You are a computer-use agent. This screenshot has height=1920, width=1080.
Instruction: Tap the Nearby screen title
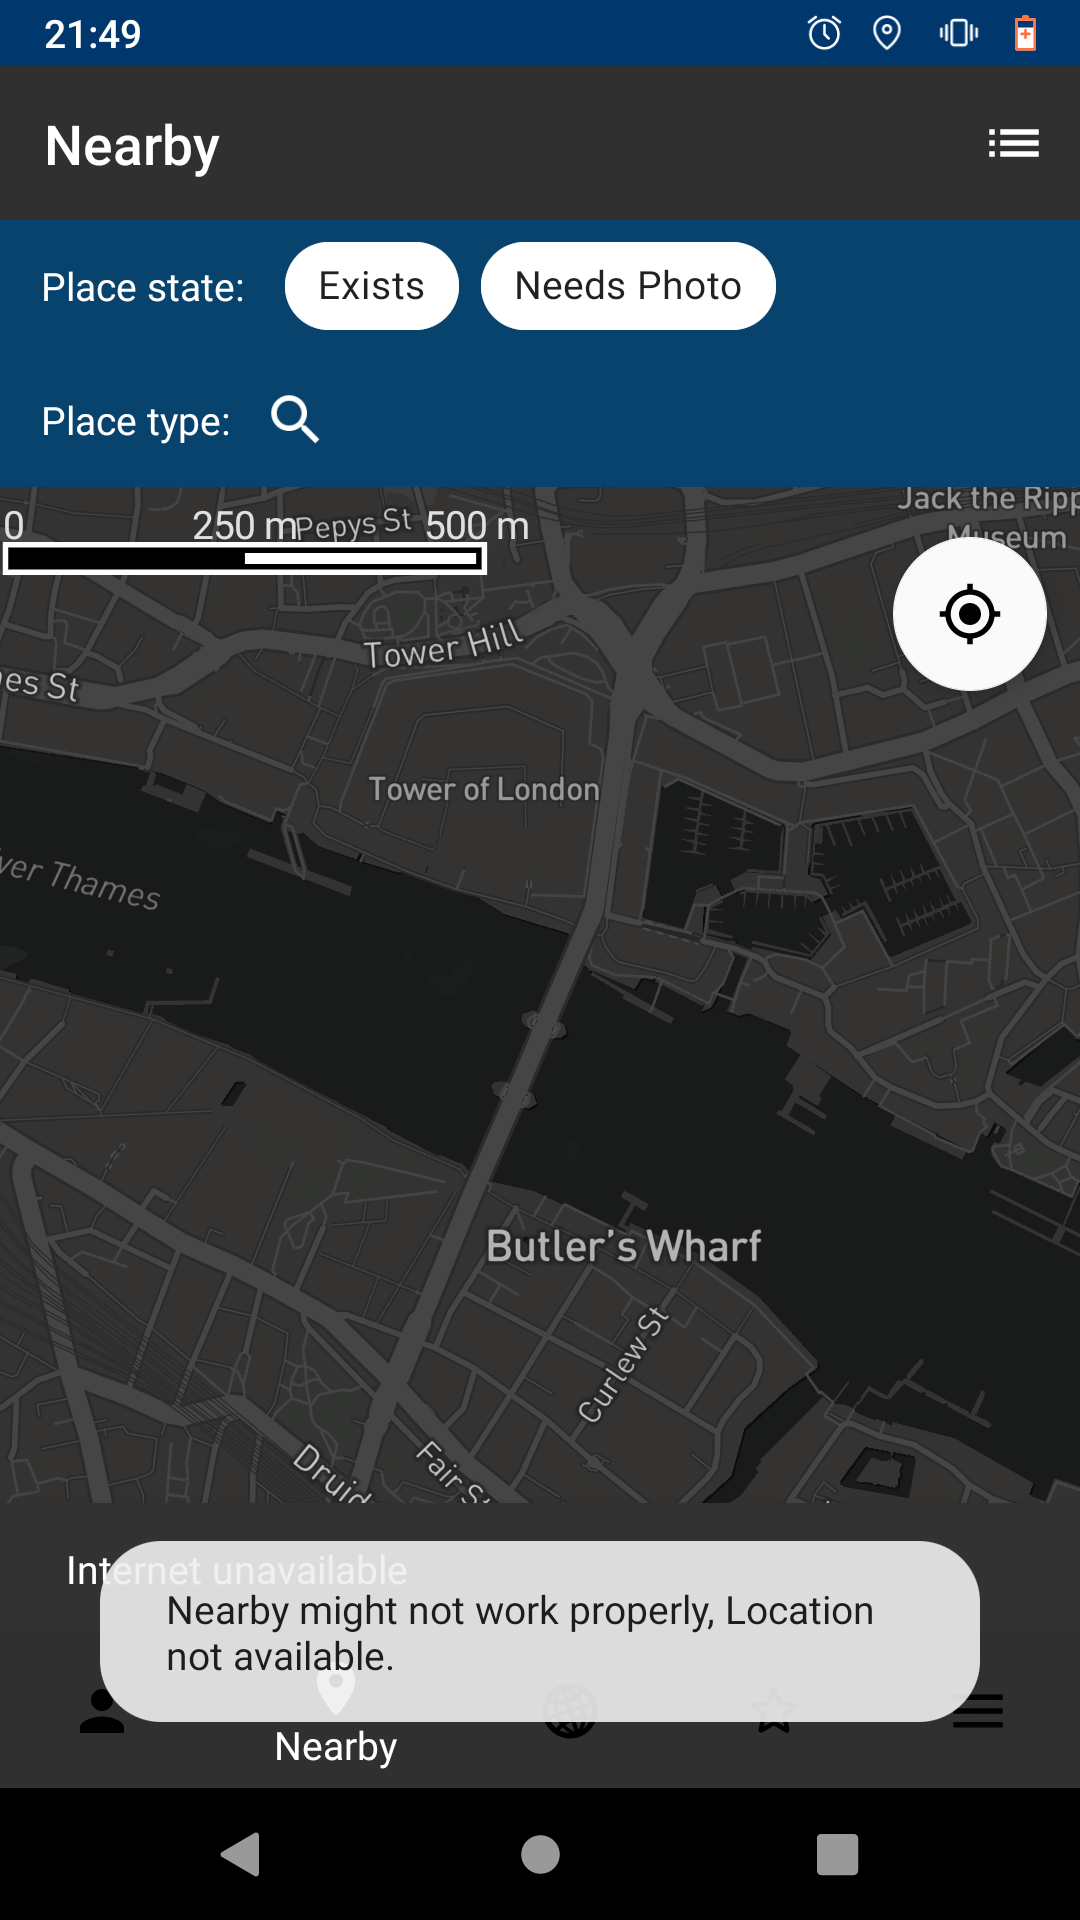pyautogui.click(x=132, y=144)
